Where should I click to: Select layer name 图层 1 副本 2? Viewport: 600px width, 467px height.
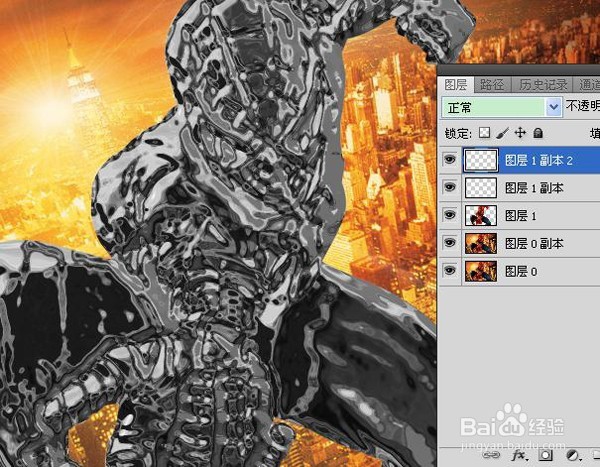[539, 160]
